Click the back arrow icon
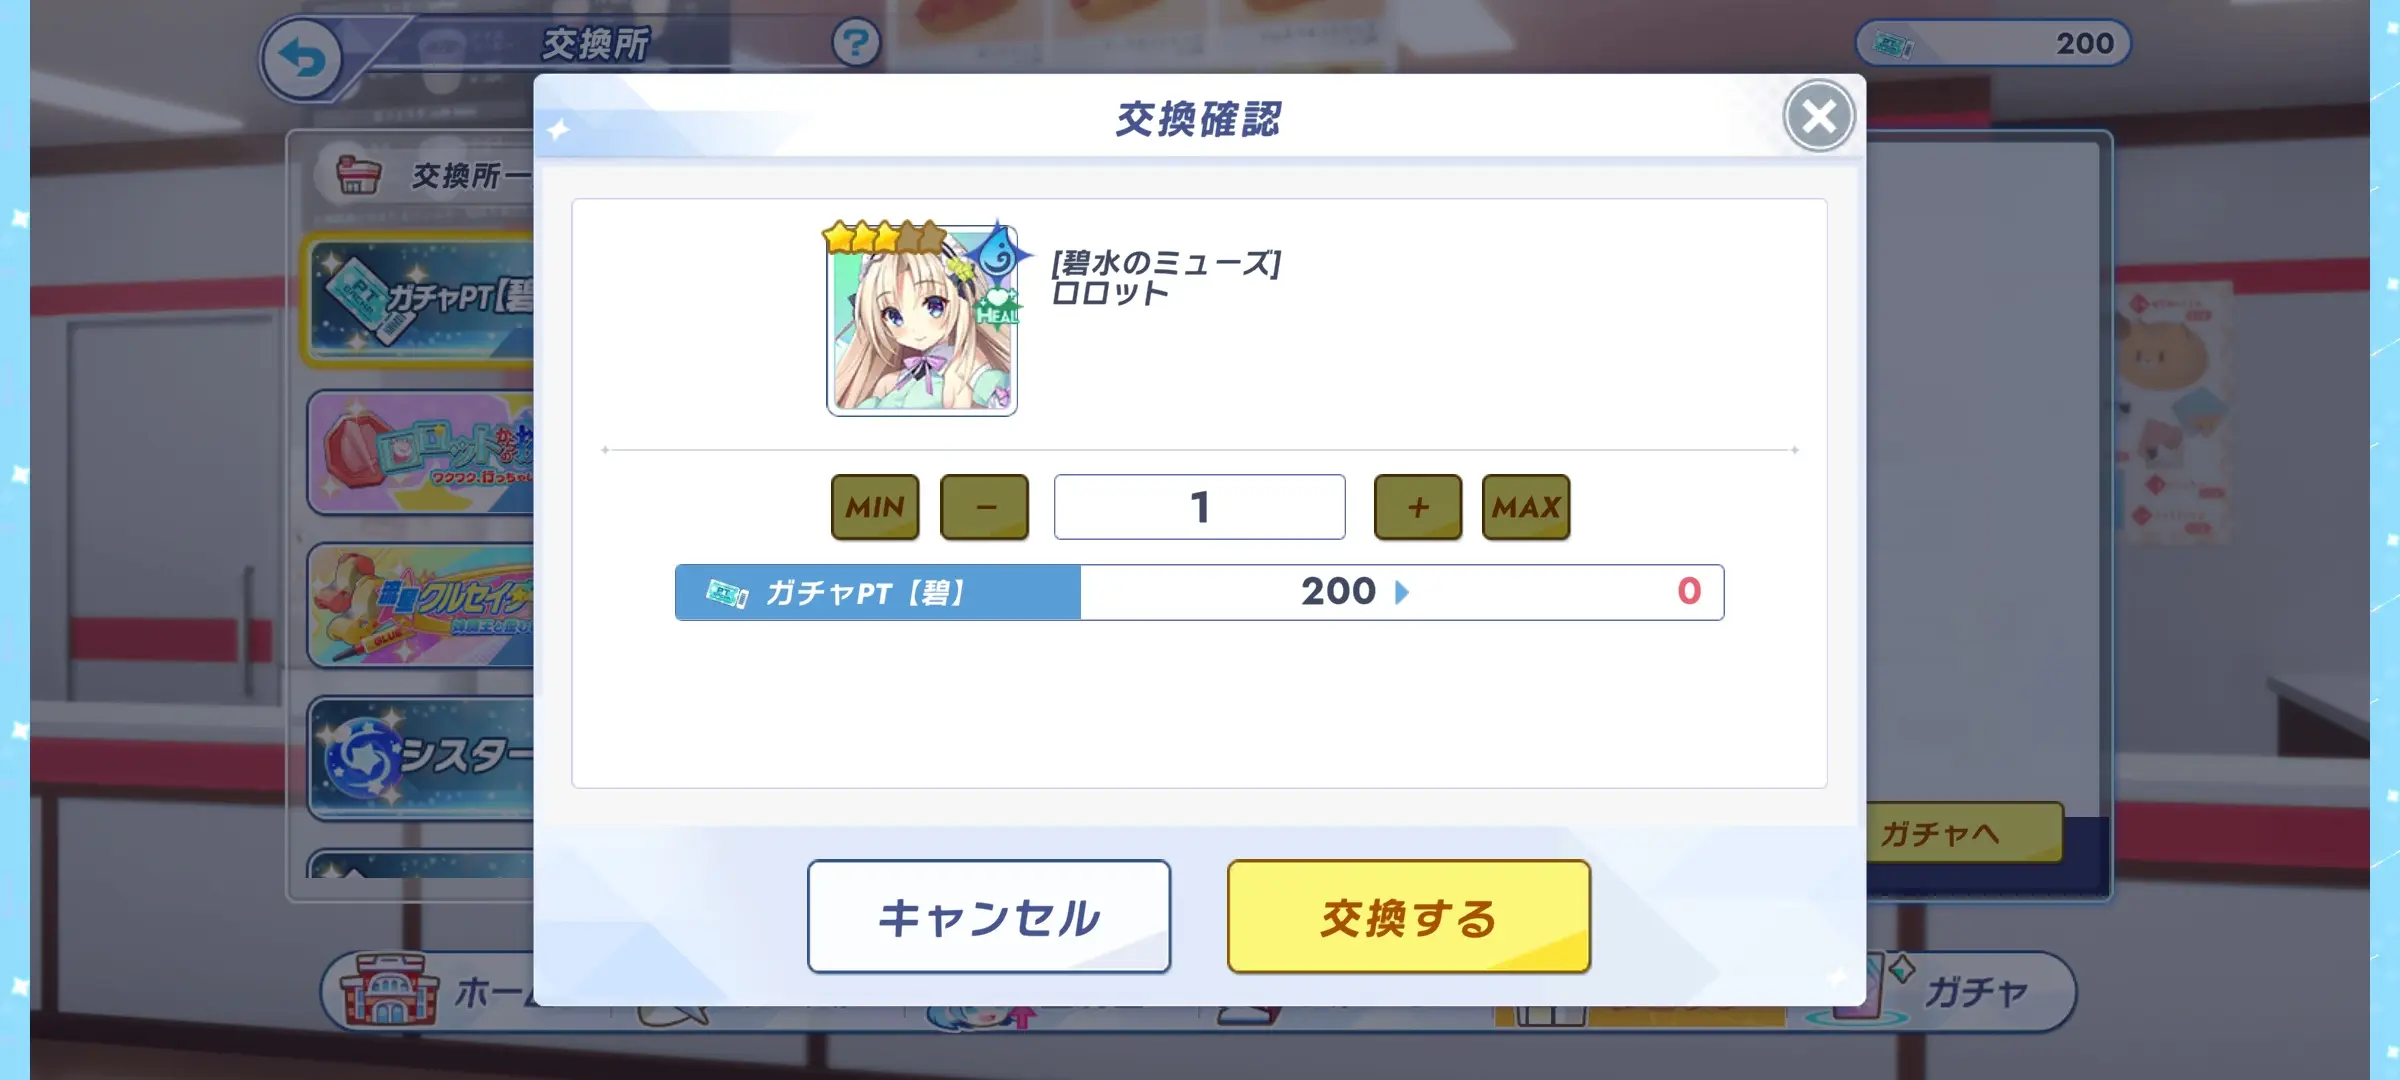2400x1080 pixels. click(302, 60)
